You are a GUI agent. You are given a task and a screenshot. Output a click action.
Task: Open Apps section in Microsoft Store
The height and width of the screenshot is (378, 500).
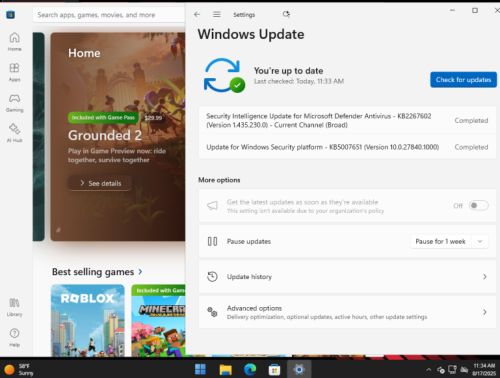(x=14, y=72)
